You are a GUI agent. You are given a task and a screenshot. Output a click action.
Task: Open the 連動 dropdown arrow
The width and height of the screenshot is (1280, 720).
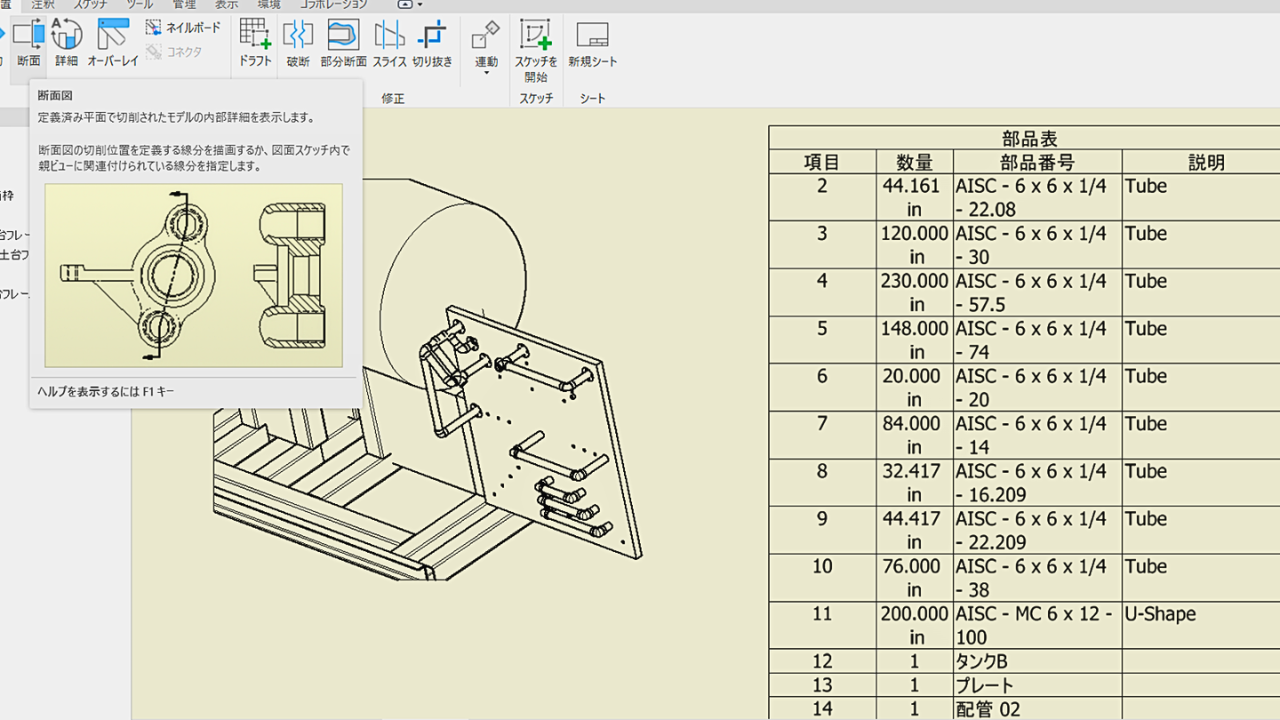click(x=486, y=74)
